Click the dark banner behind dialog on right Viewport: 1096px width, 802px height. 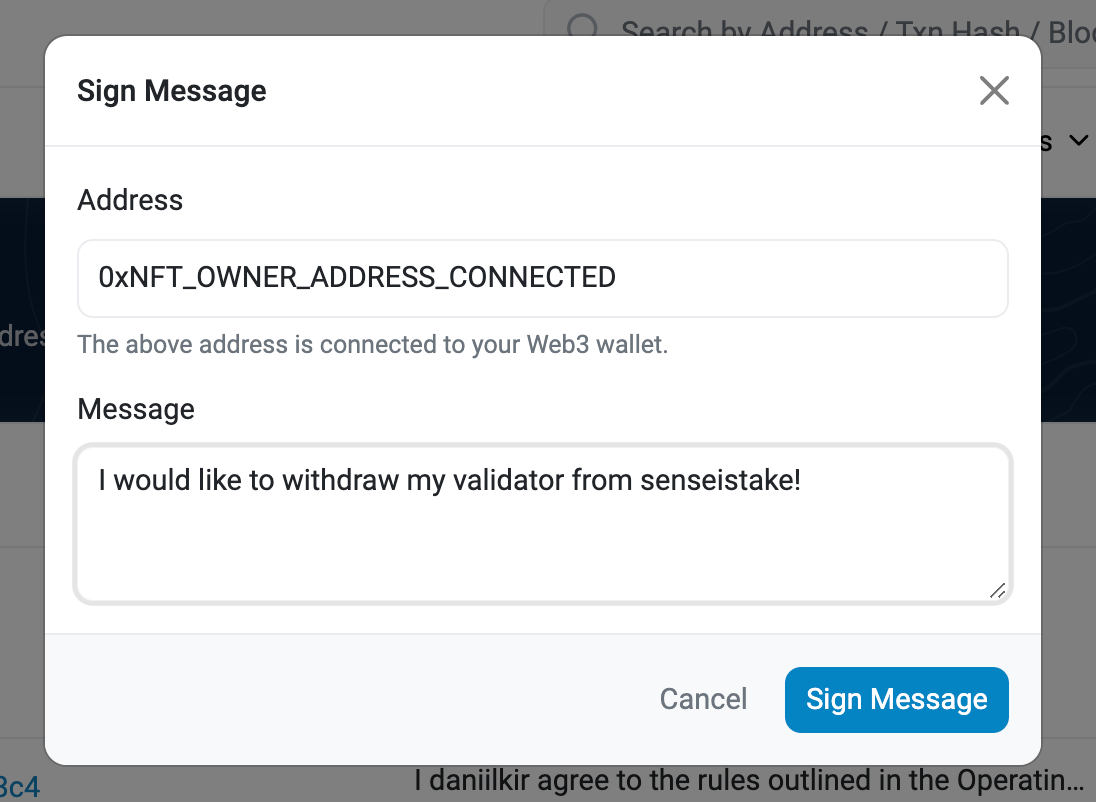(1069, 310)
